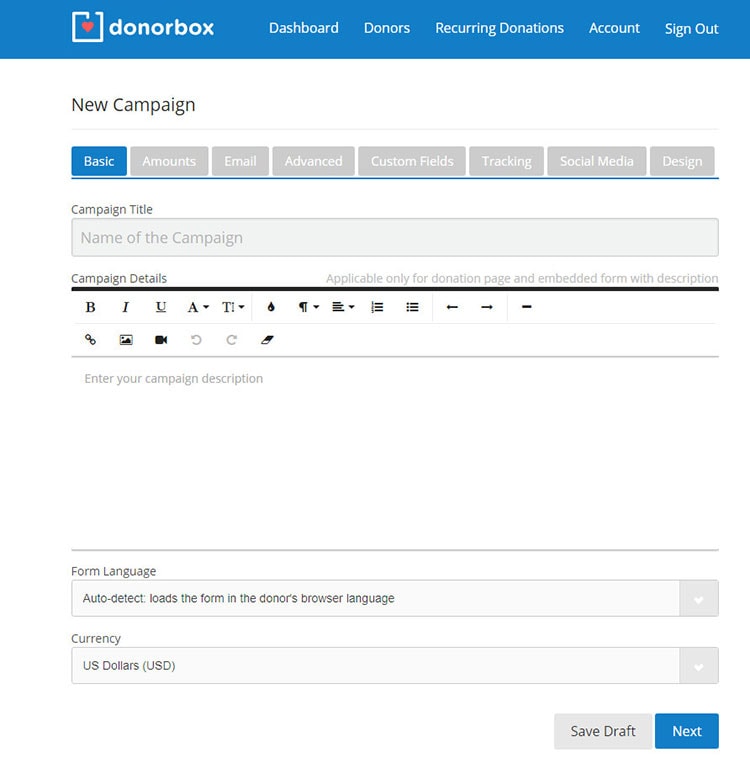
Task: Switch to the Amounts tab
Action: (169, 161)
